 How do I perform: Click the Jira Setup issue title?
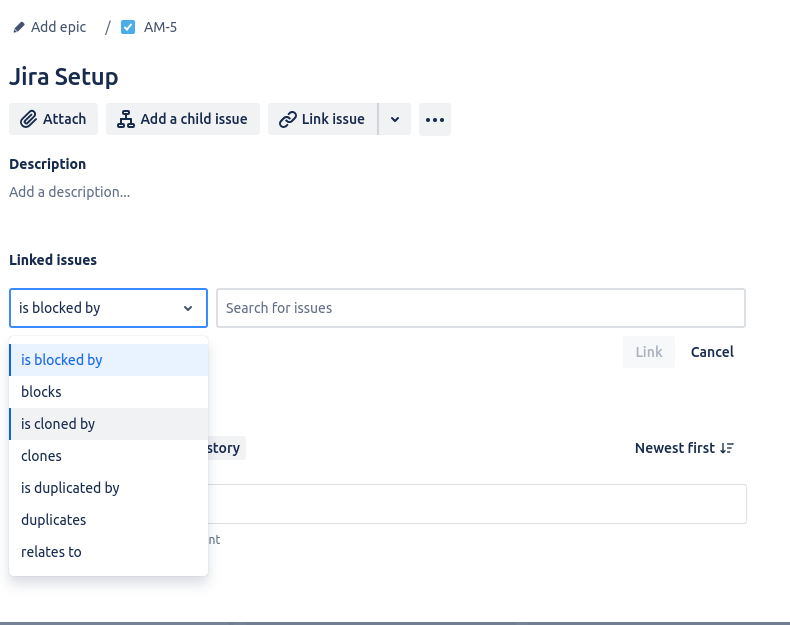[63, 77]
